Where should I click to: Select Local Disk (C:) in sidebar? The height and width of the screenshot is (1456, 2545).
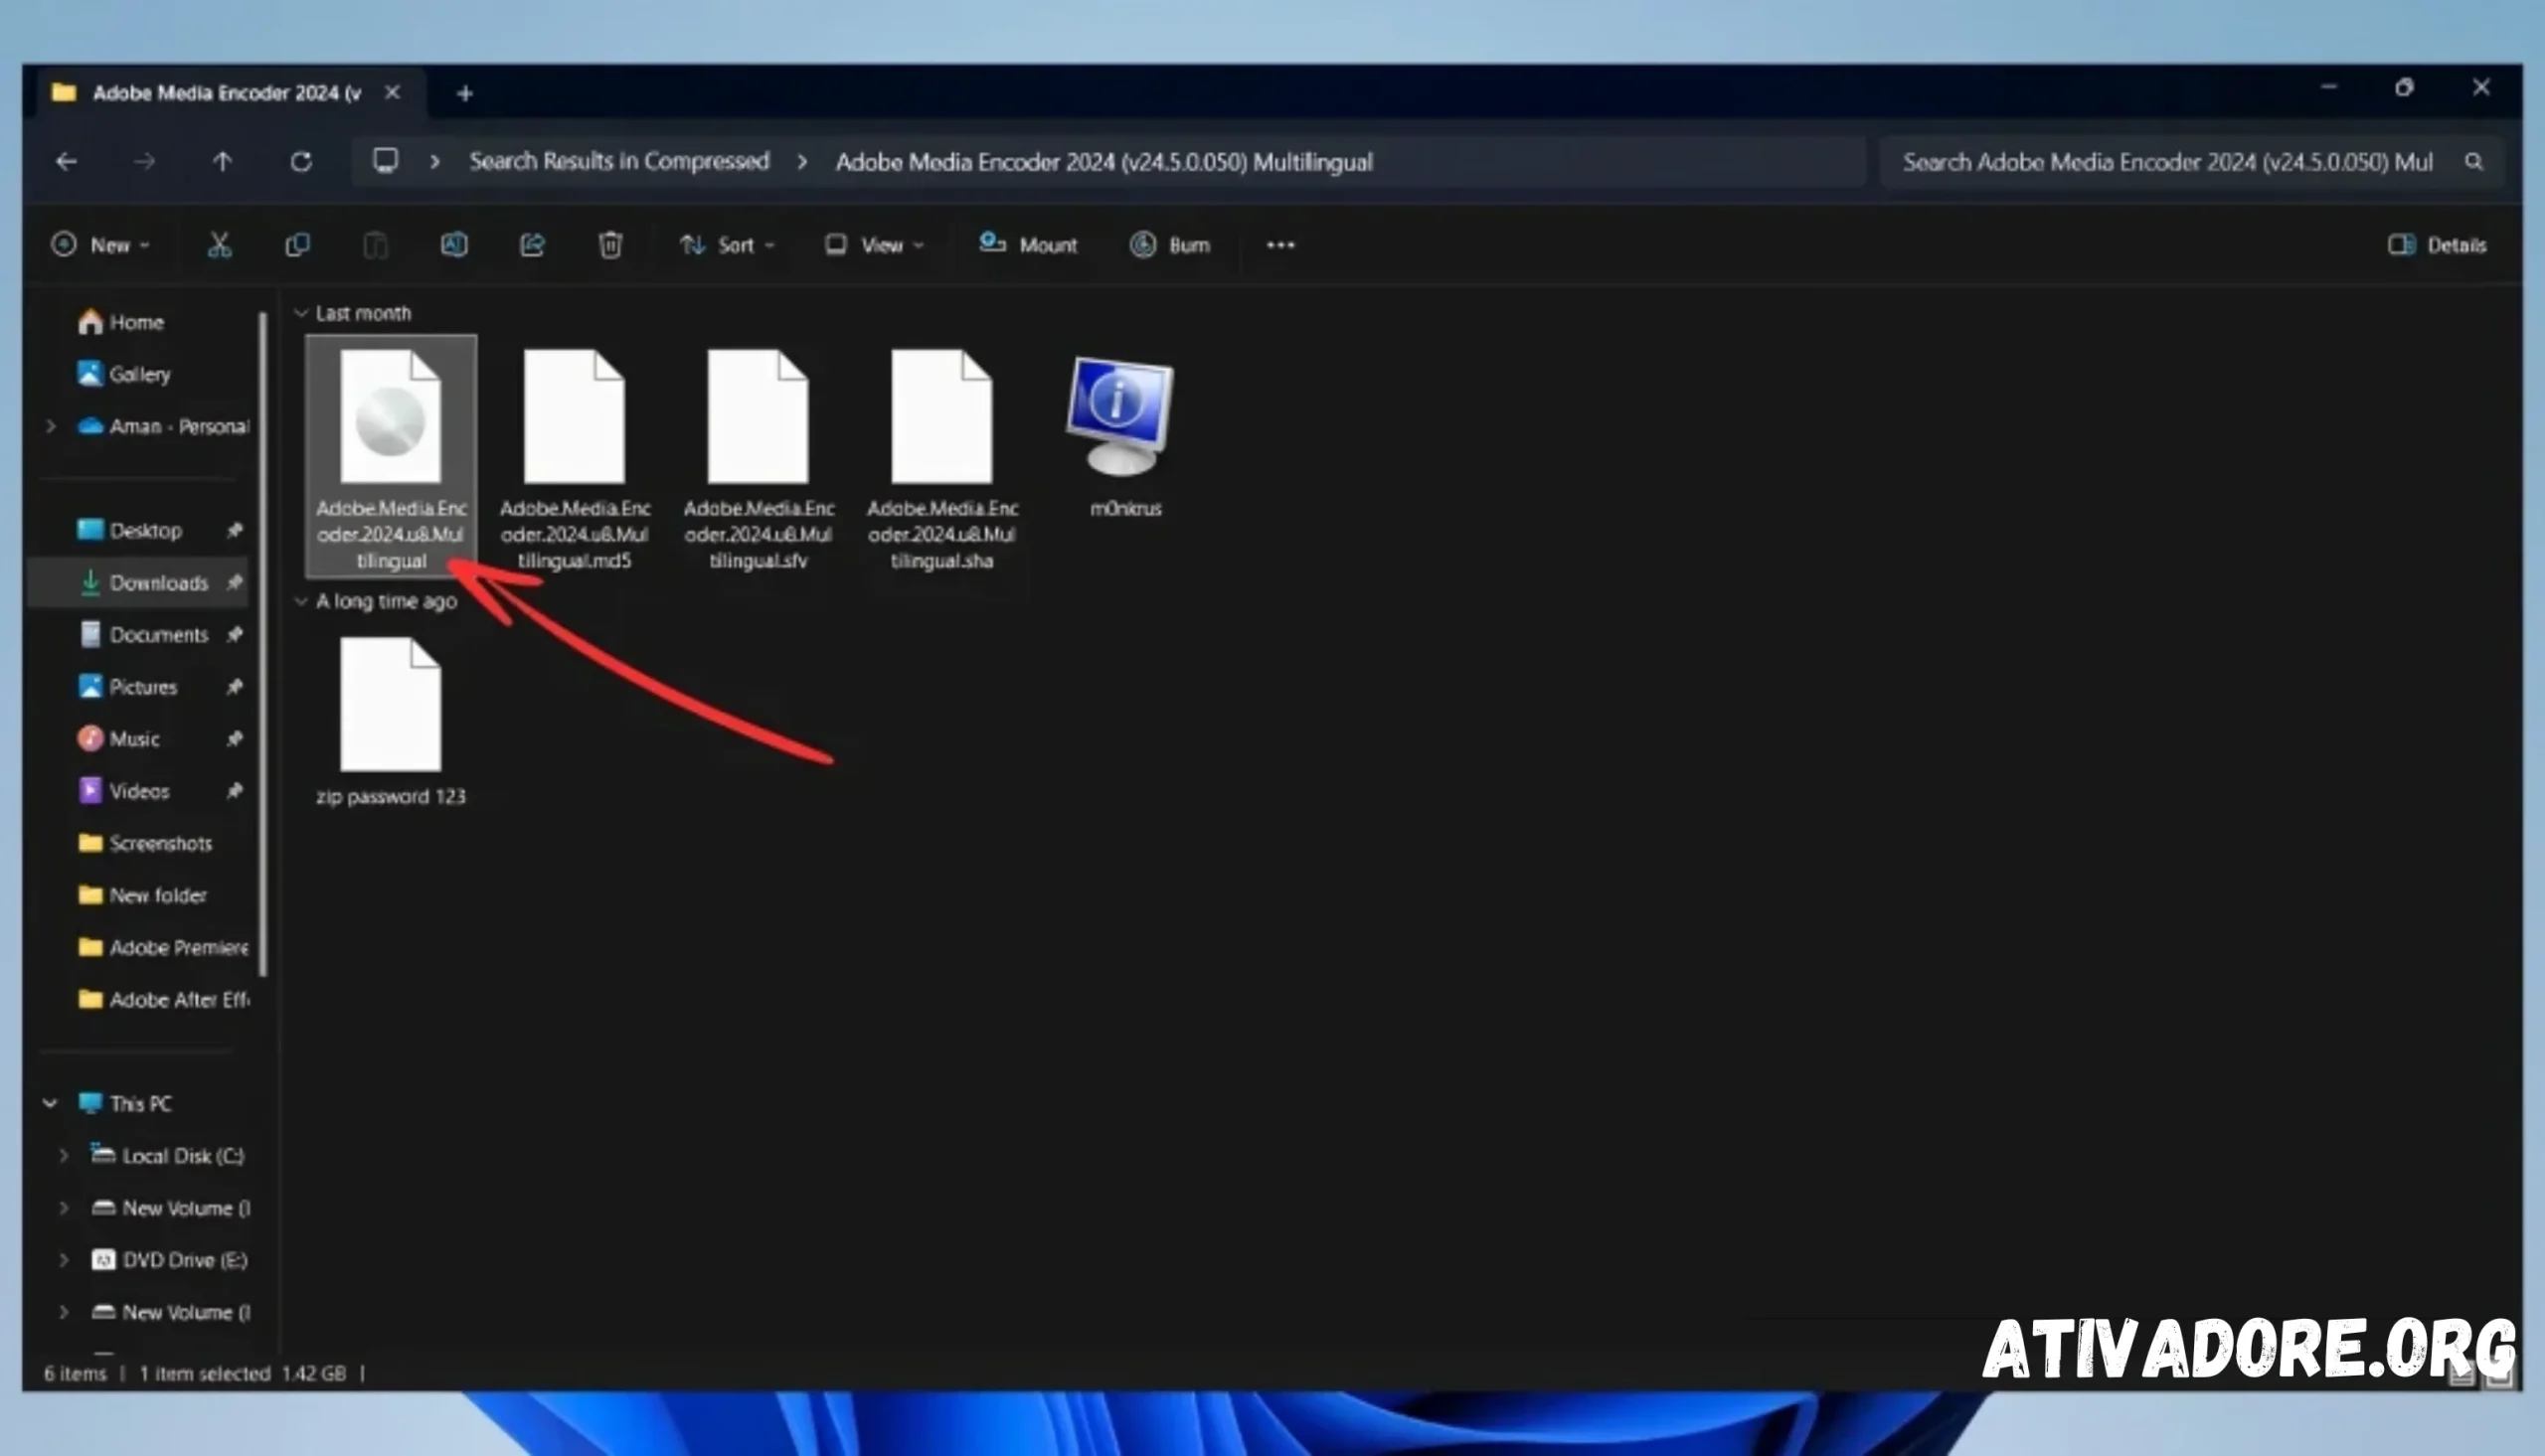(167, 1155)
